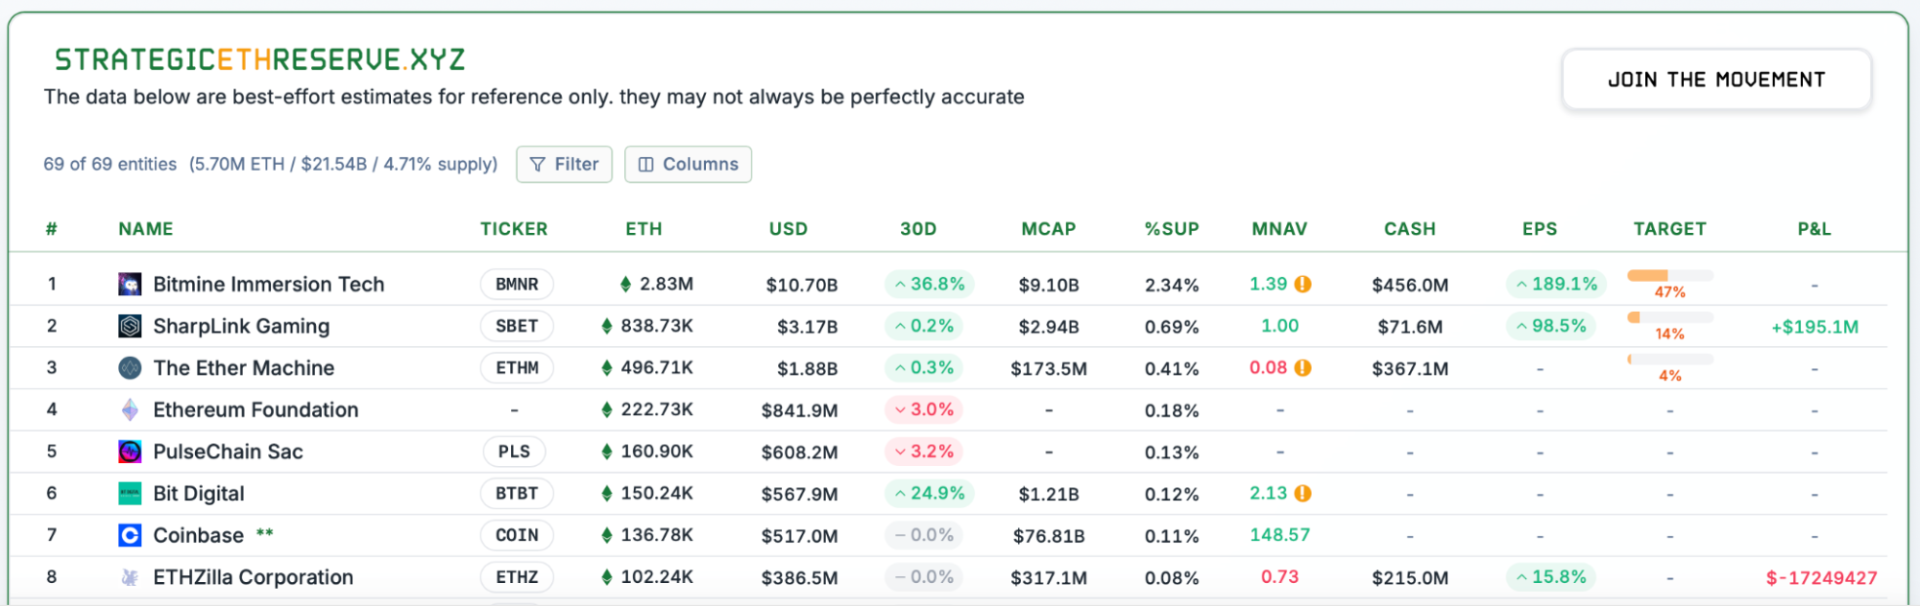This screenshot has height=606, width=1920.
Task: Open the Filter options
Action: coord(564,164)
